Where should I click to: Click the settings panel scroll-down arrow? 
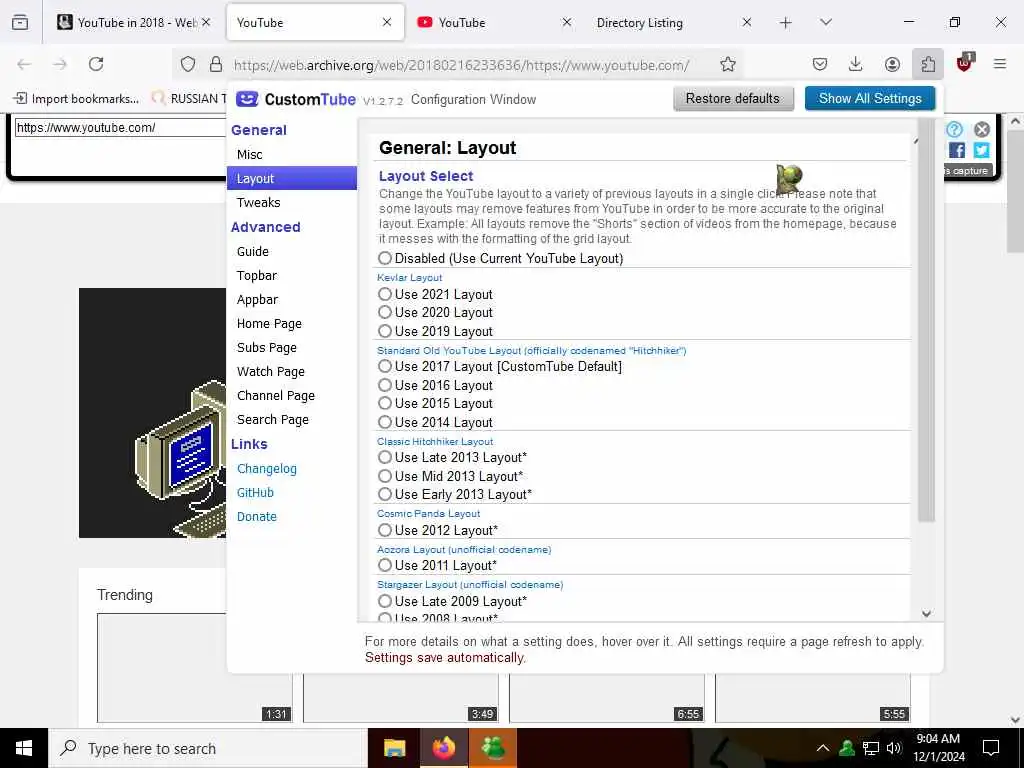[926, 614]
